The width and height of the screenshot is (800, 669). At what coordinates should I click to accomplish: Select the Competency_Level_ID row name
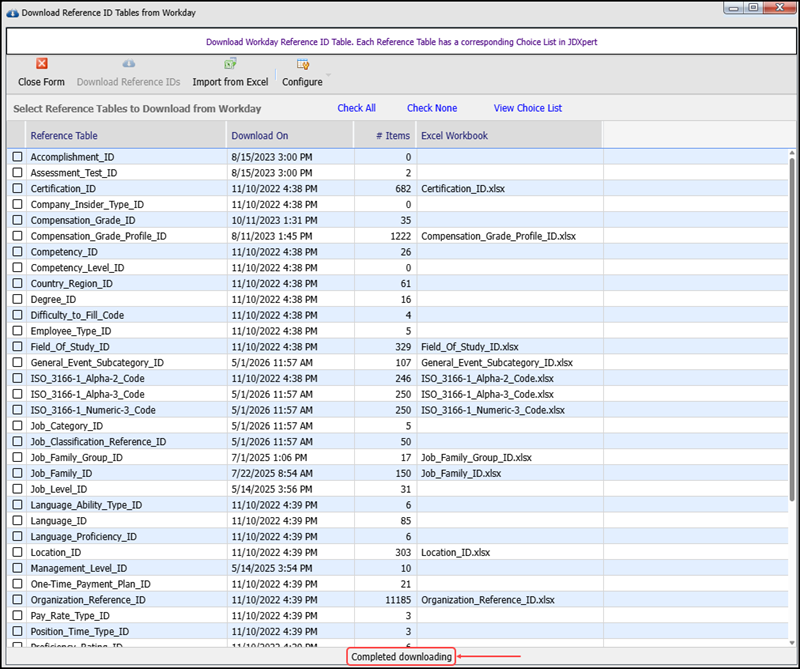78,268
